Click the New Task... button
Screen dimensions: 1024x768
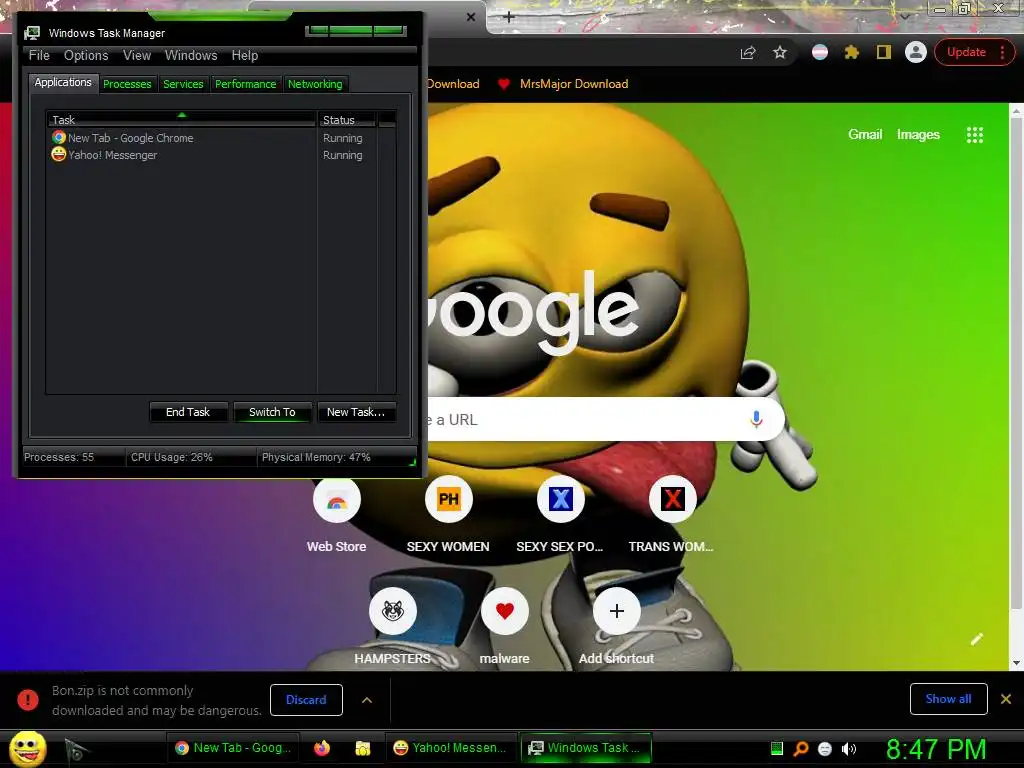pos(356,412)
